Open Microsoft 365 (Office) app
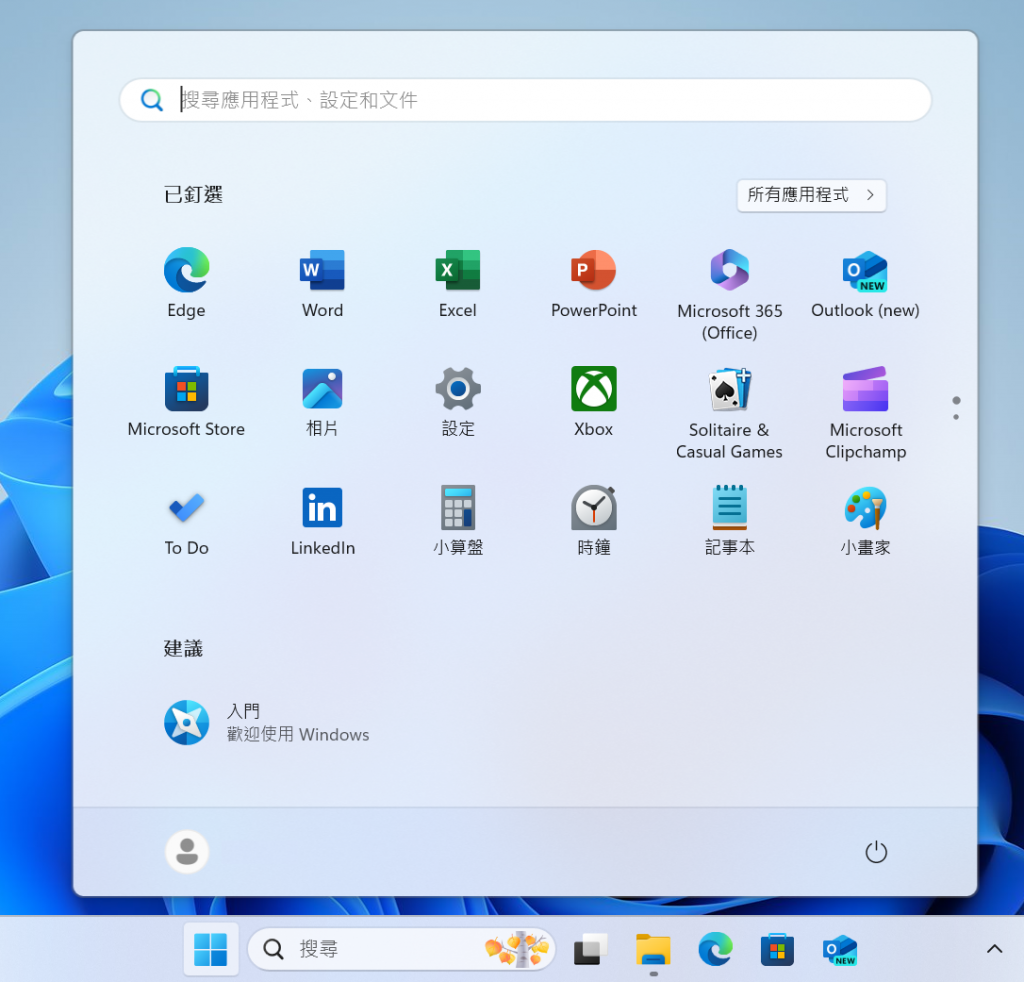 729,294
